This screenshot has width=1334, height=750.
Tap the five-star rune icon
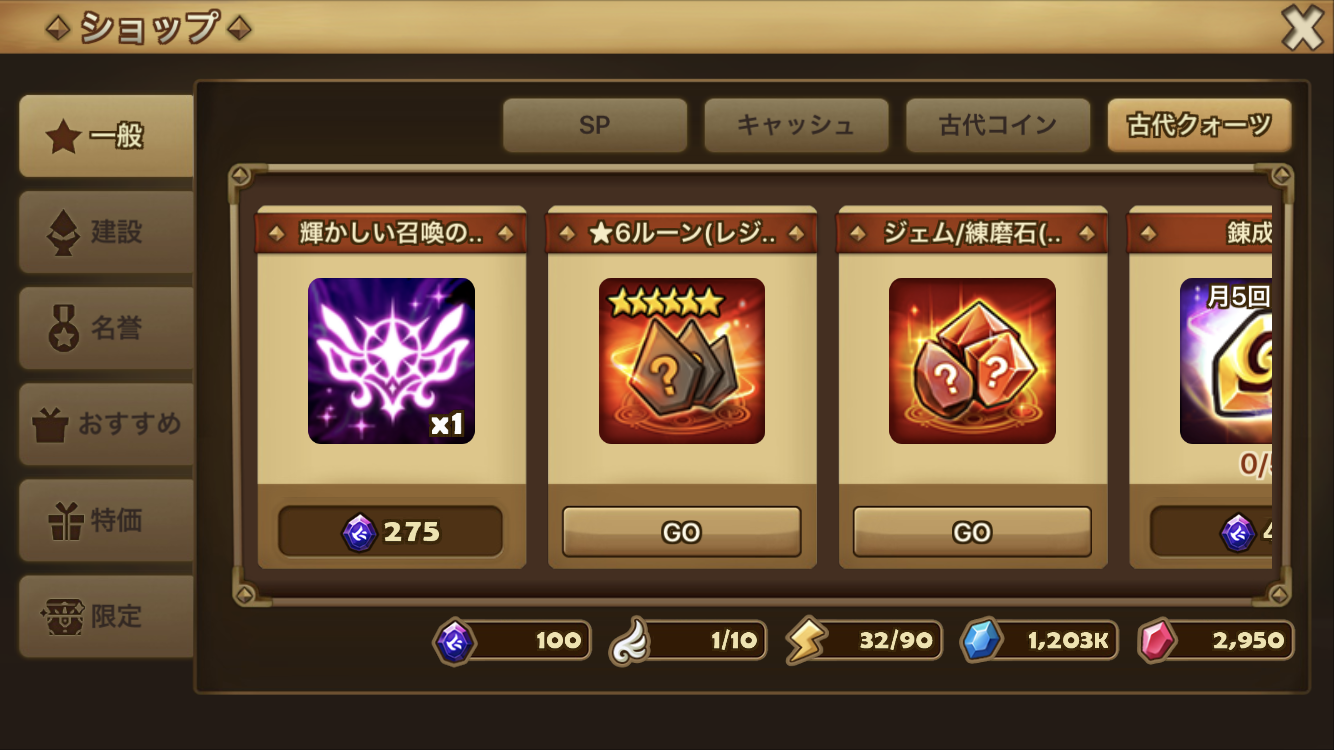682,361
